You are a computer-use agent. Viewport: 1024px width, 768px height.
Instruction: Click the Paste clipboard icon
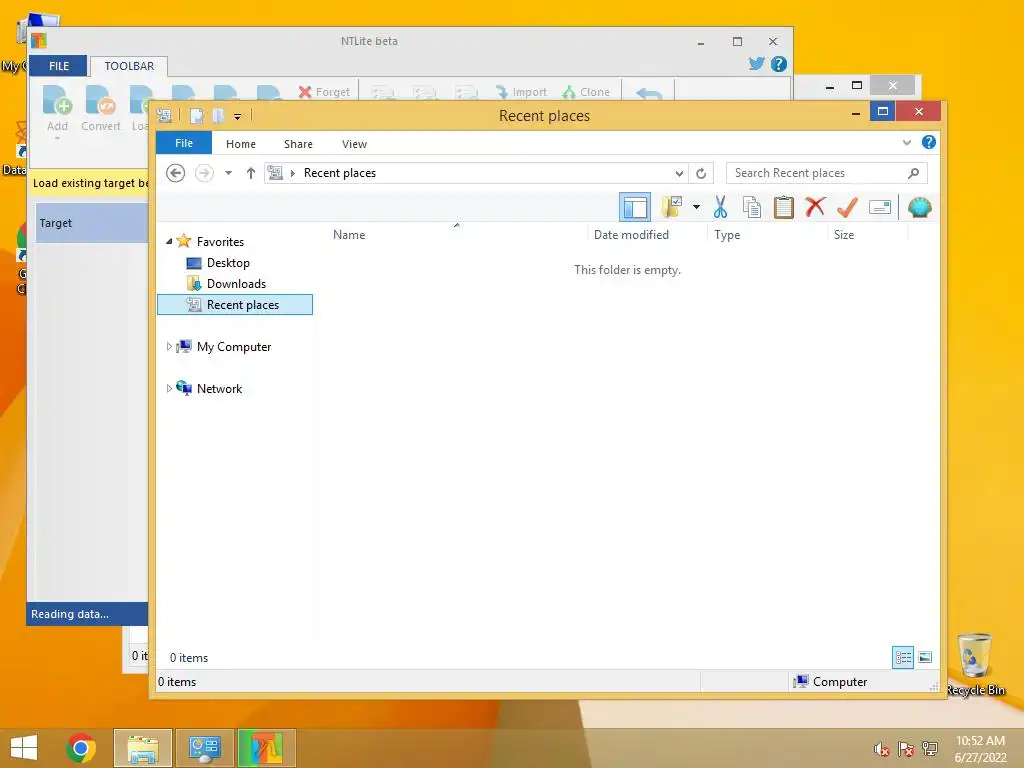[x=784, y=207]
